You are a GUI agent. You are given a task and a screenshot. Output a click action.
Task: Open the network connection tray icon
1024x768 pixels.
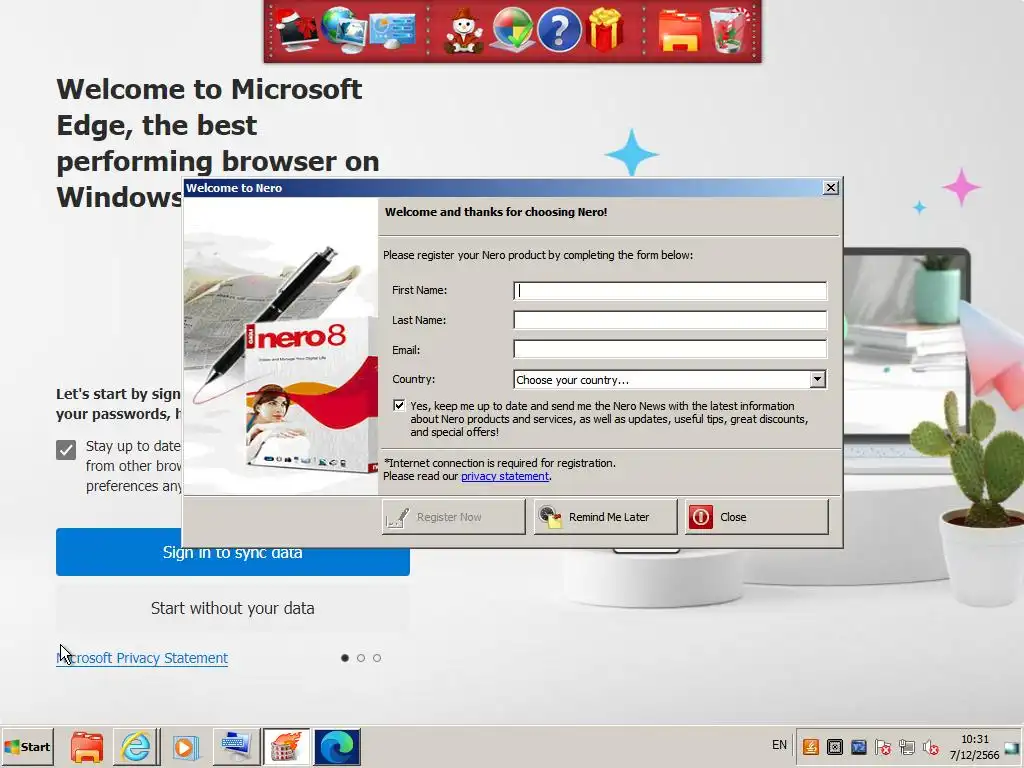click(906, 746)
